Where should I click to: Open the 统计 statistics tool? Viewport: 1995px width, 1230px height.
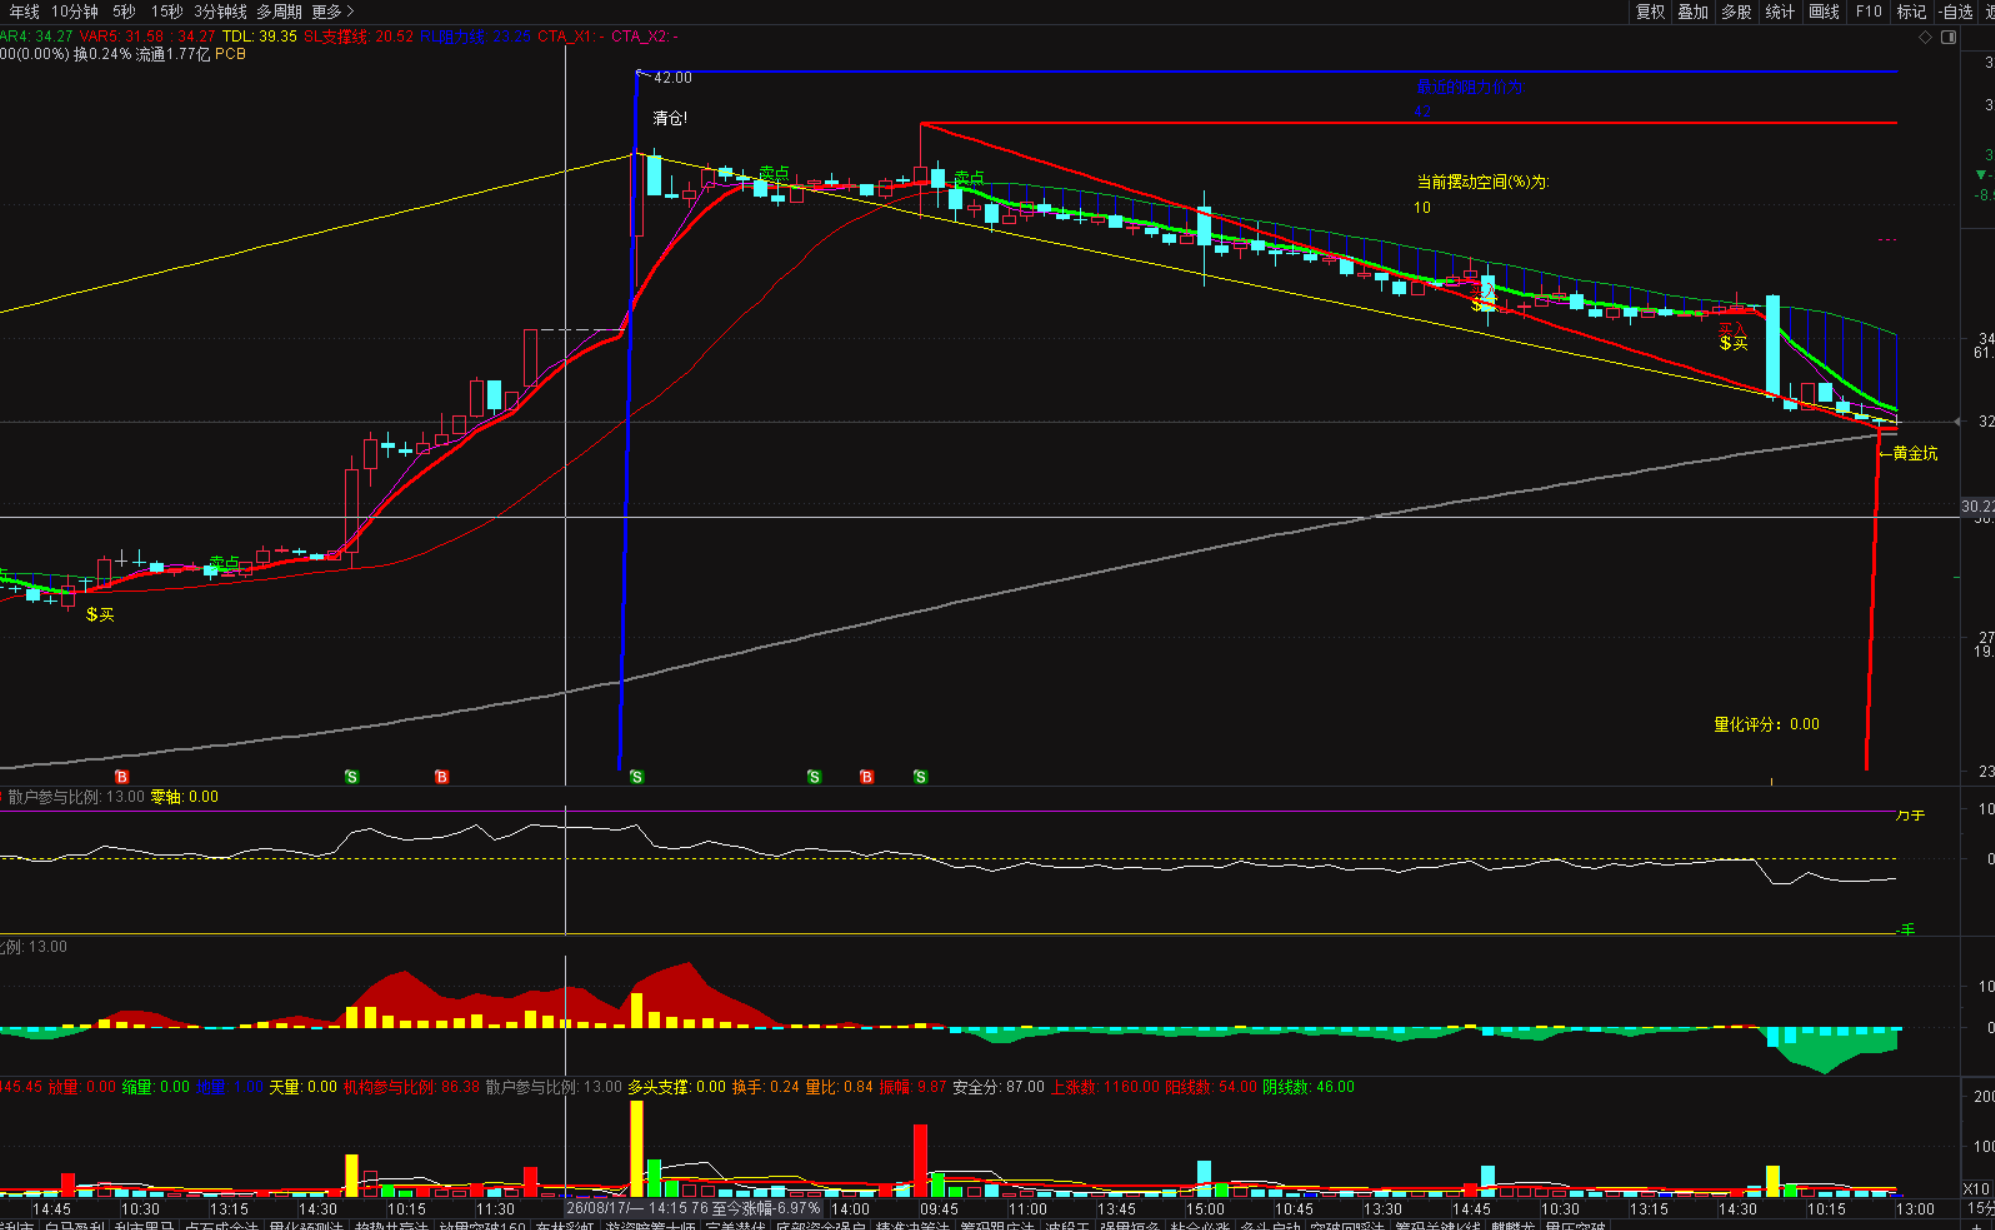click(x=1780, y=11)
